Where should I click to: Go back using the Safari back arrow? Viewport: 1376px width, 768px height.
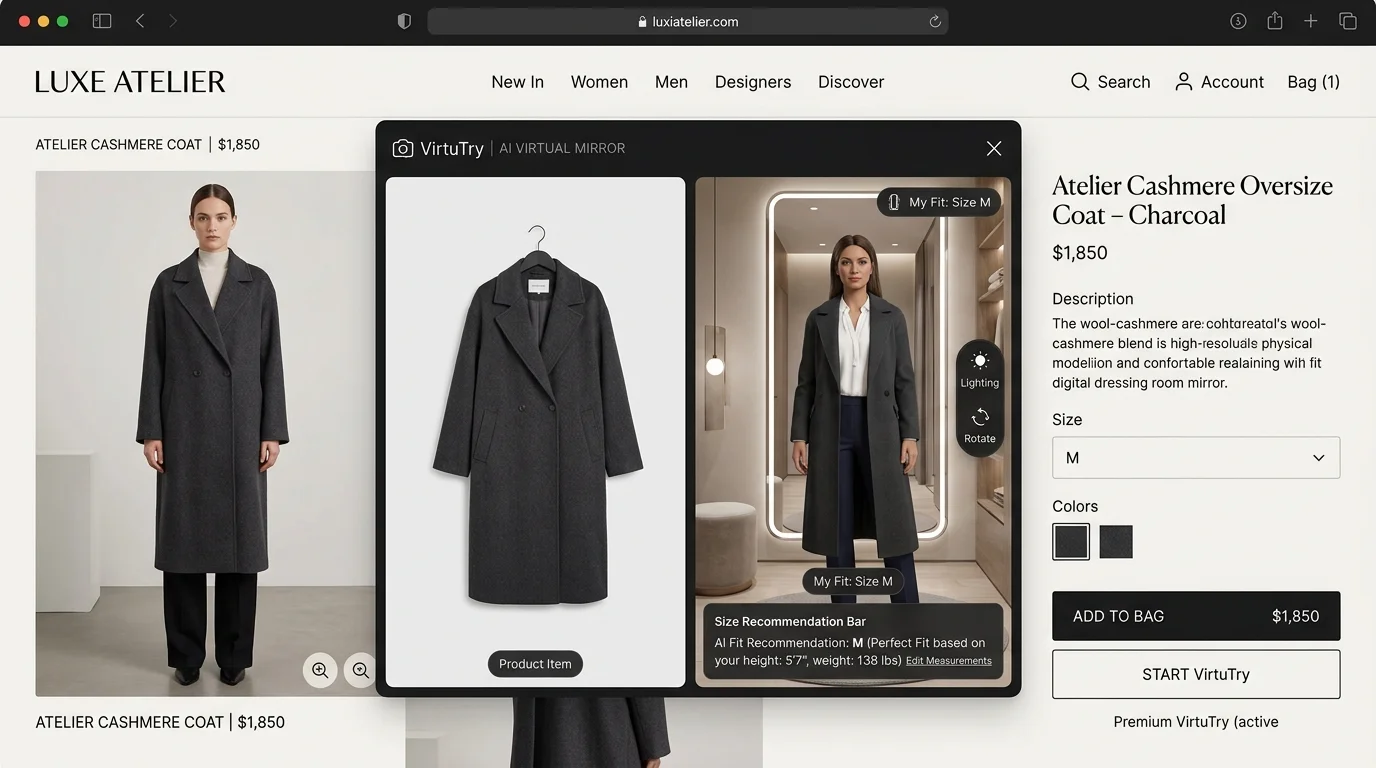pyautogui.click(x=140, y=21)
